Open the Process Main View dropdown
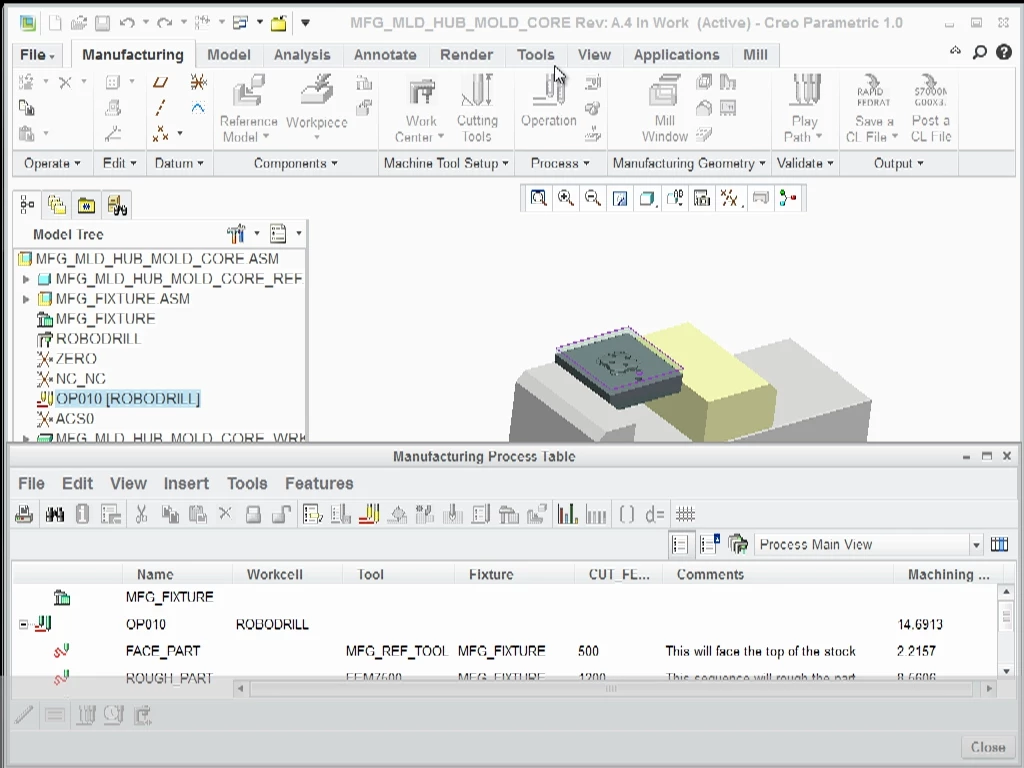 point(976,545)
